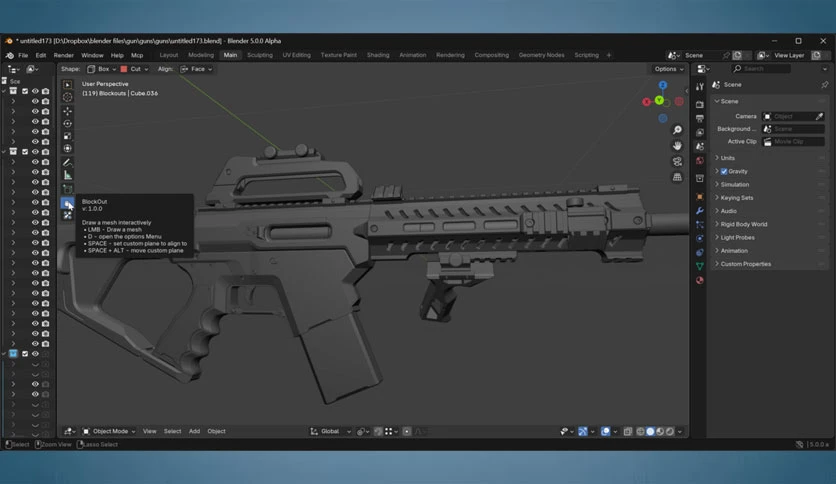This screenshot has width=836, height=484.
Task: Select the Add Cube tool
Action: (68, 189)
